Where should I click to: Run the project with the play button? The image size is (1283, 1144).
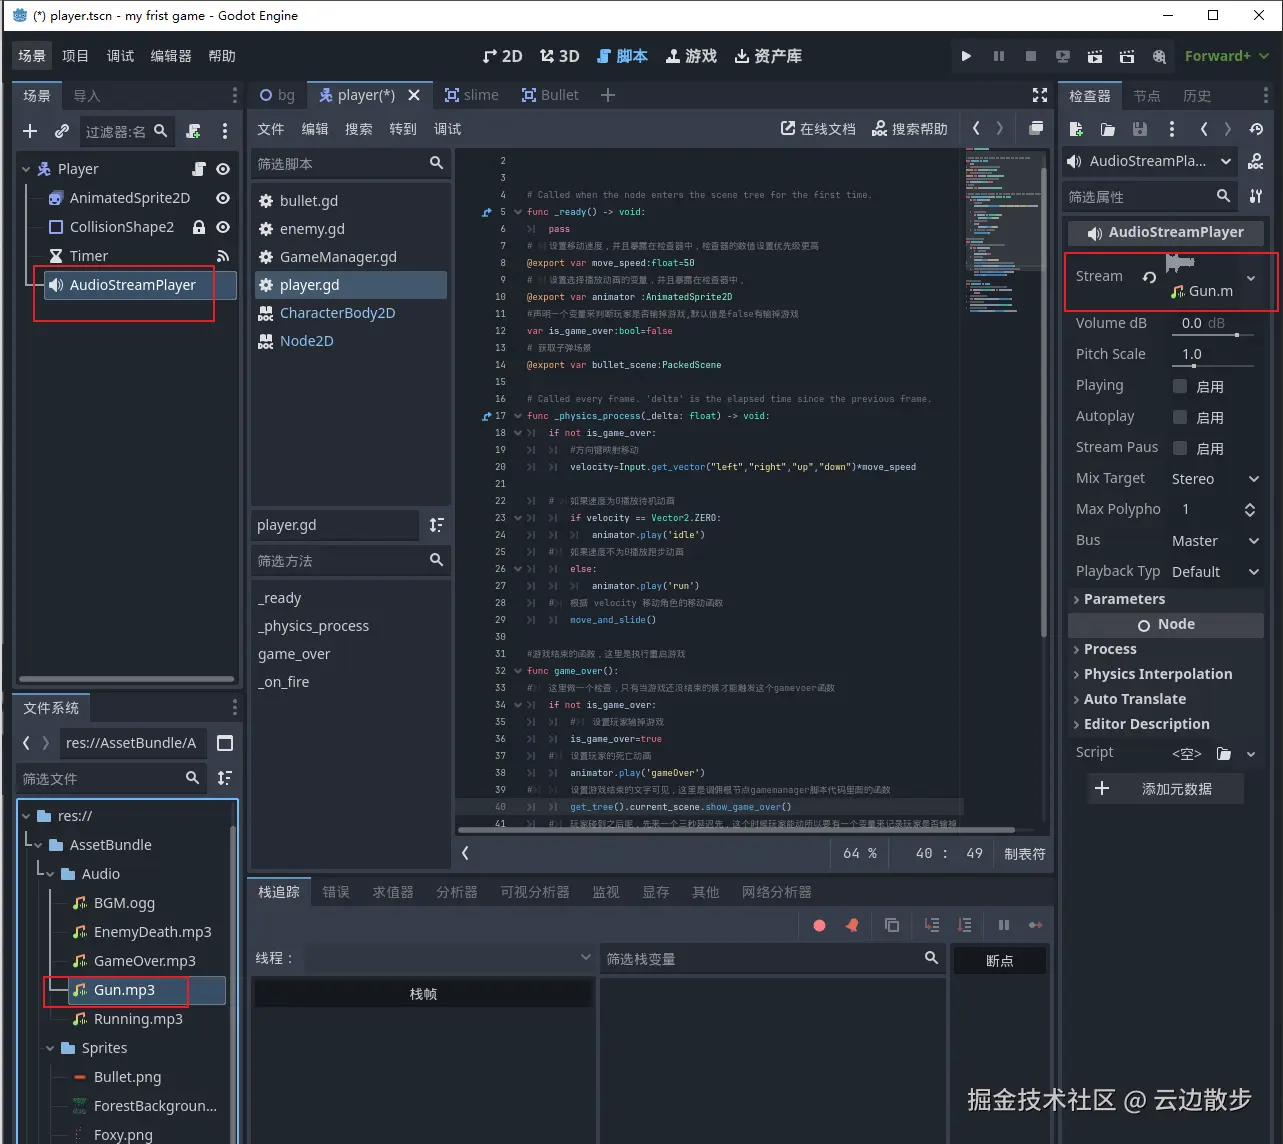pos(966,56)
